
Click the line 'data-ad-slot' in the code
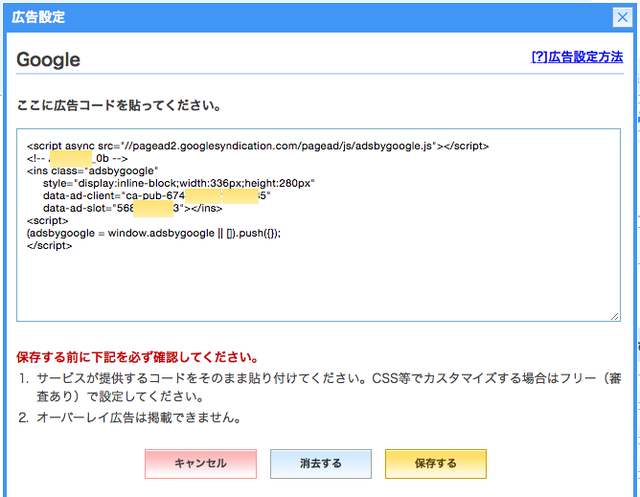133,208
